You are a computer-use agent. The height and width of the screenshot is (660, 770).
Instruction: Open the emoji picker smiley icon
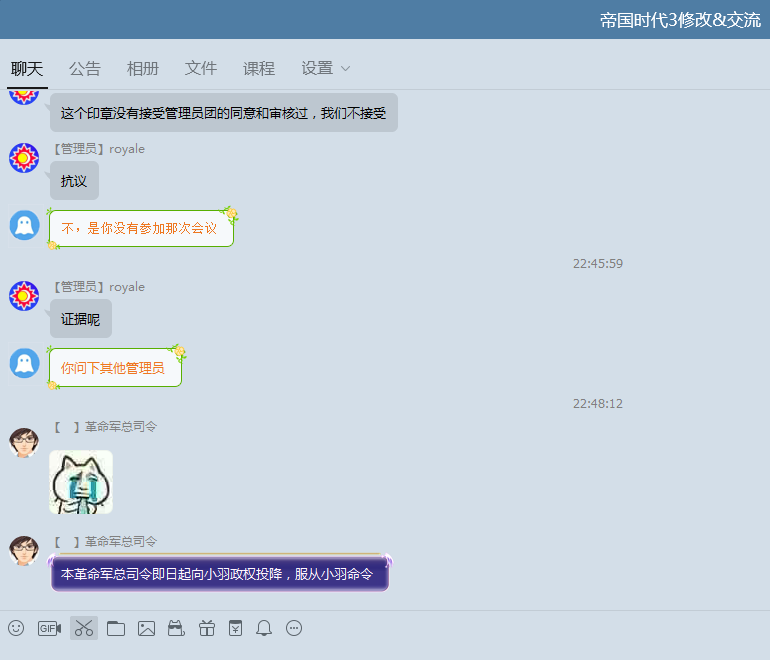tap(16, 628)
